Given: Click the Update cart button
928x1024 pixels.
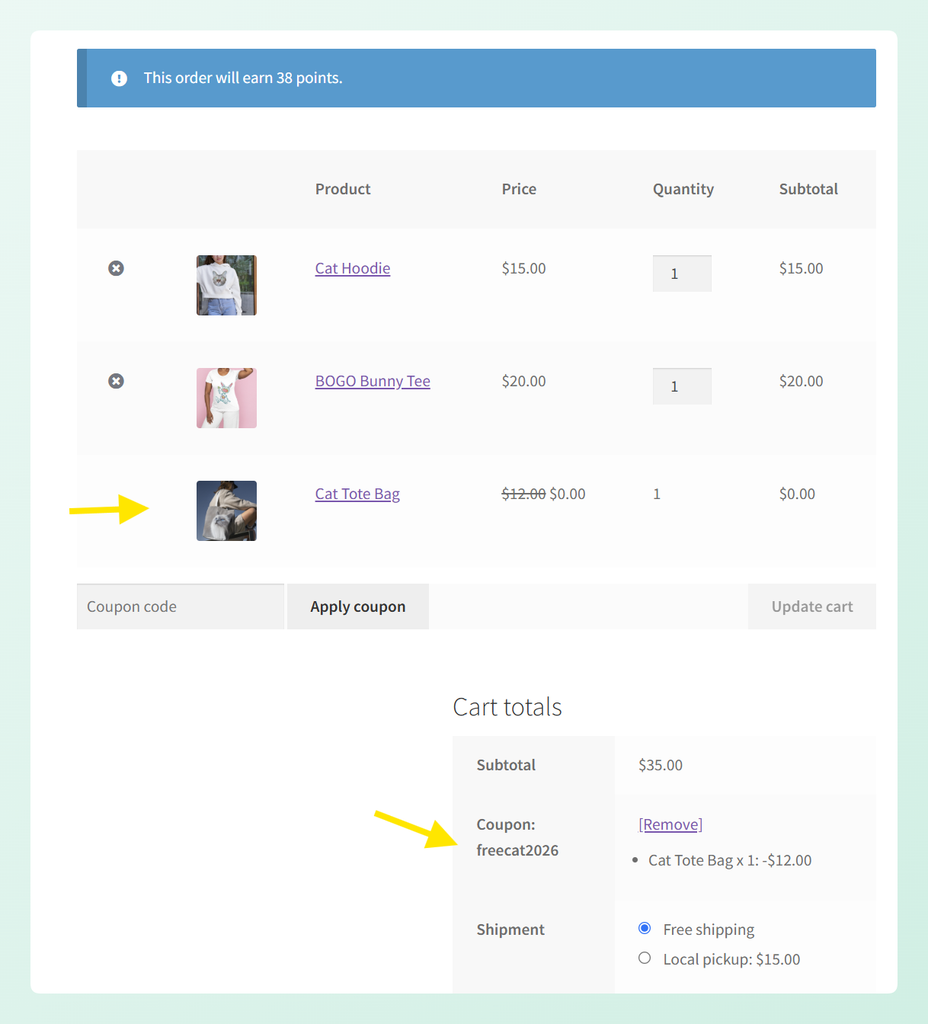Looking at the screenshot, I should coord(812,607).
